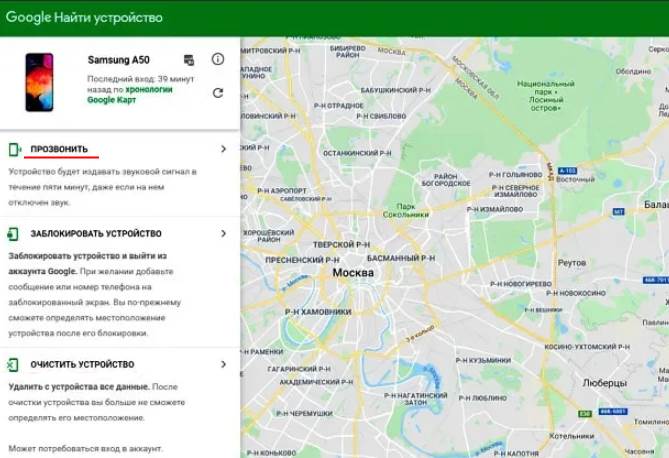Click ОСТАНКИНСКИЙ Р-Н on the map

(357, 153)
